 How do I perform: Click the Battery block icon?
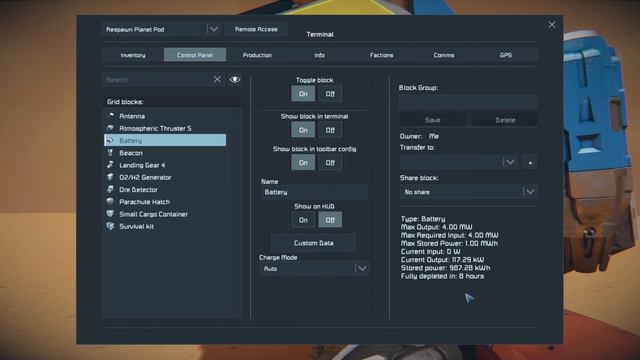(x=111, y=140)
